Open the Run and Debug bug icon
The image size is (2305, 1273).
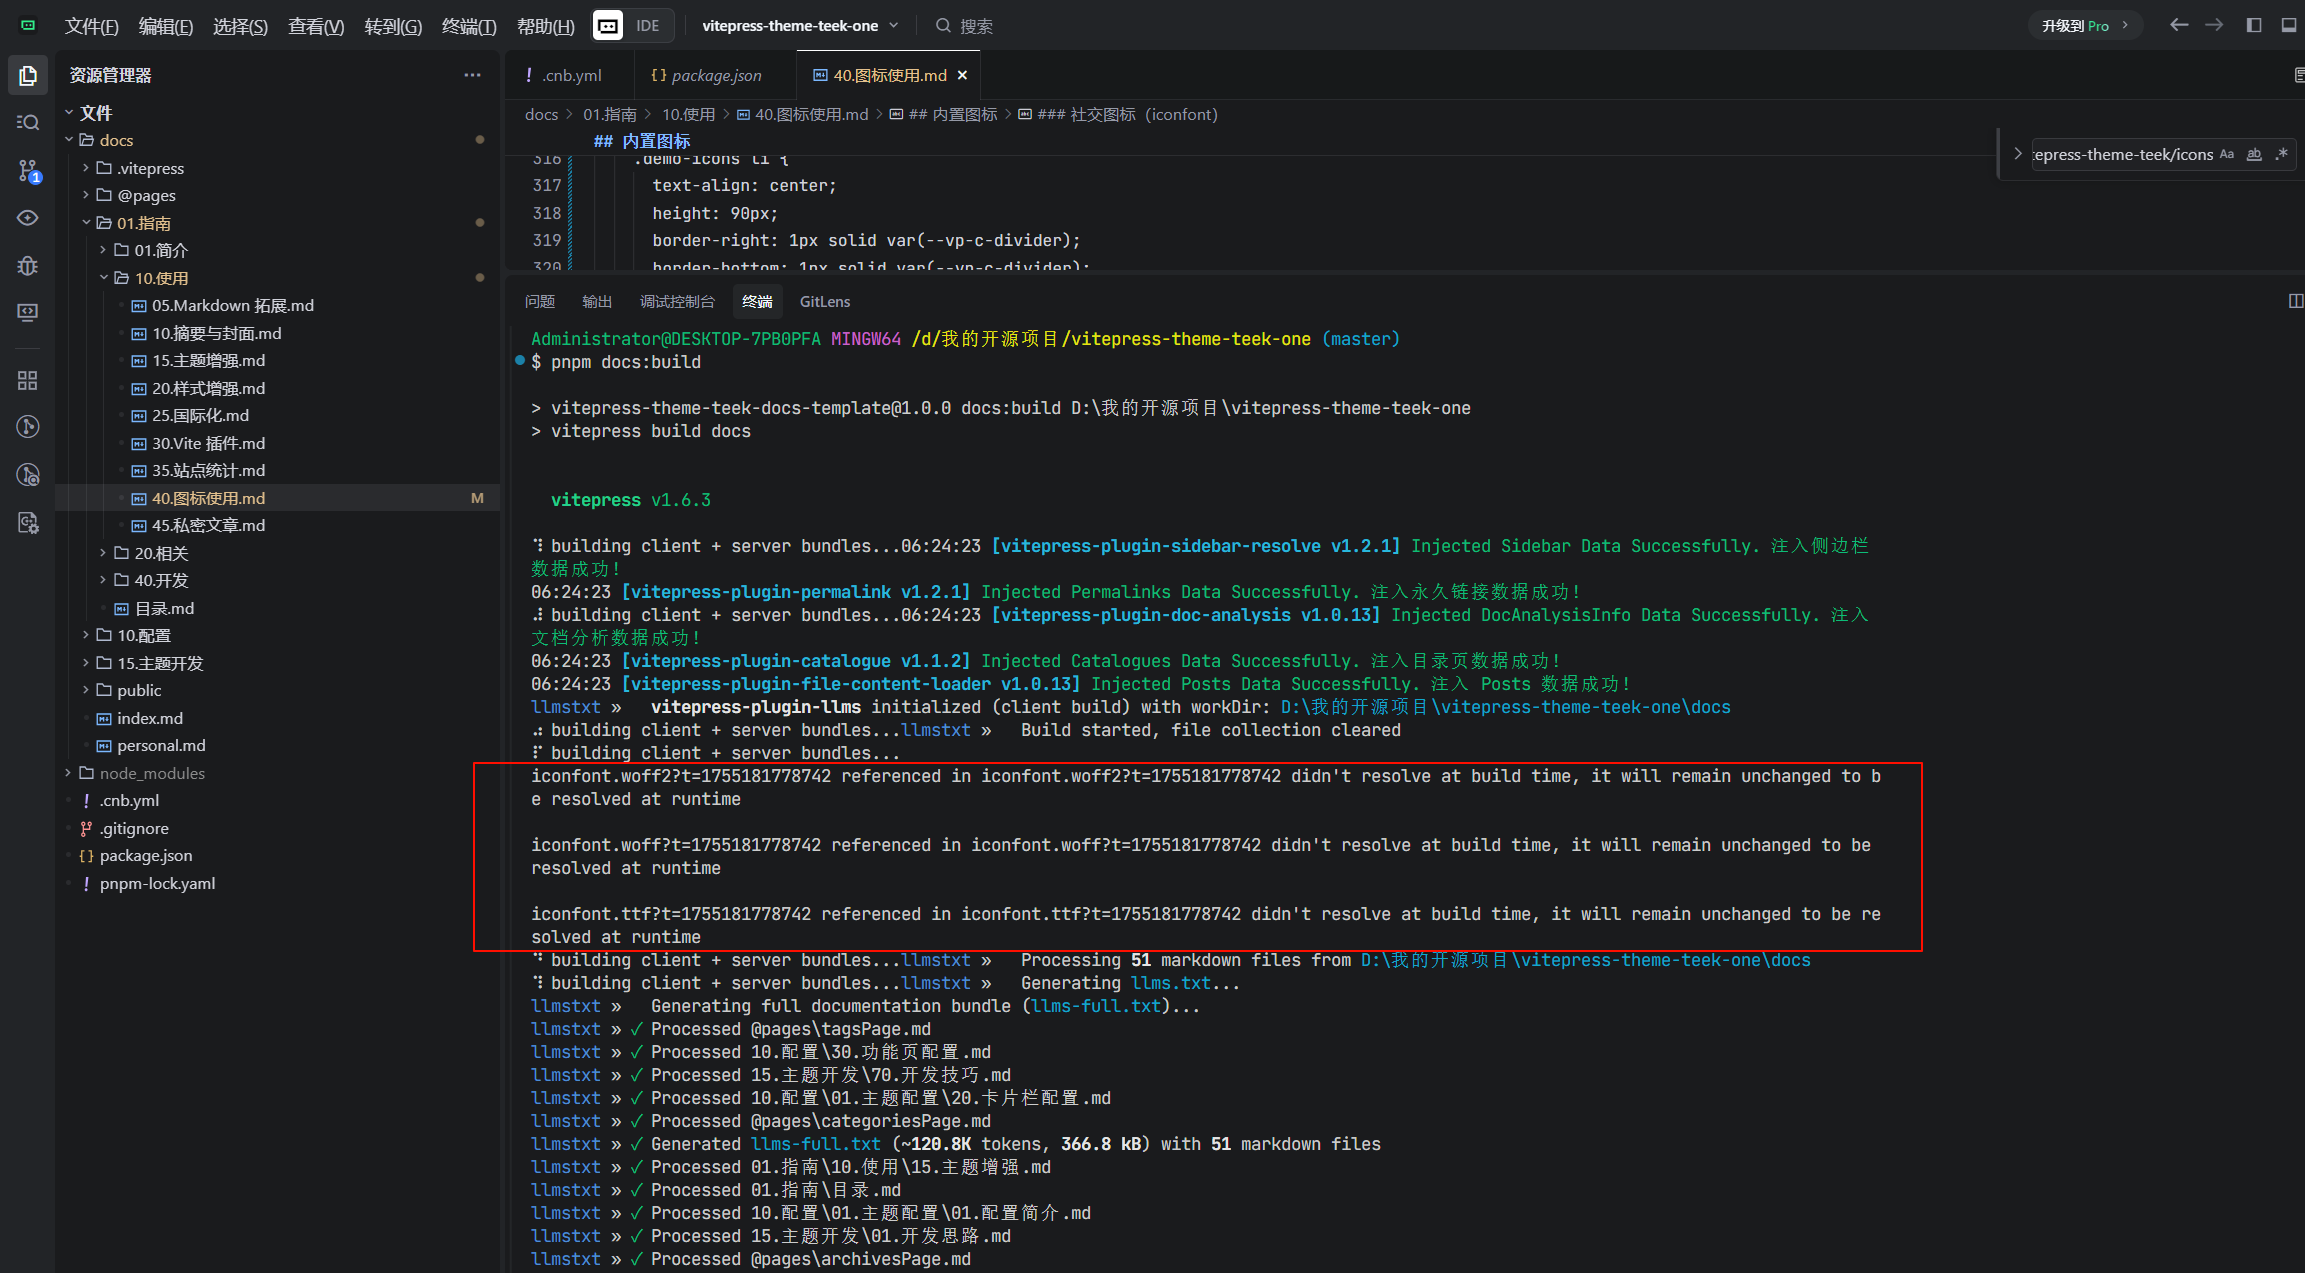[28, 266]
